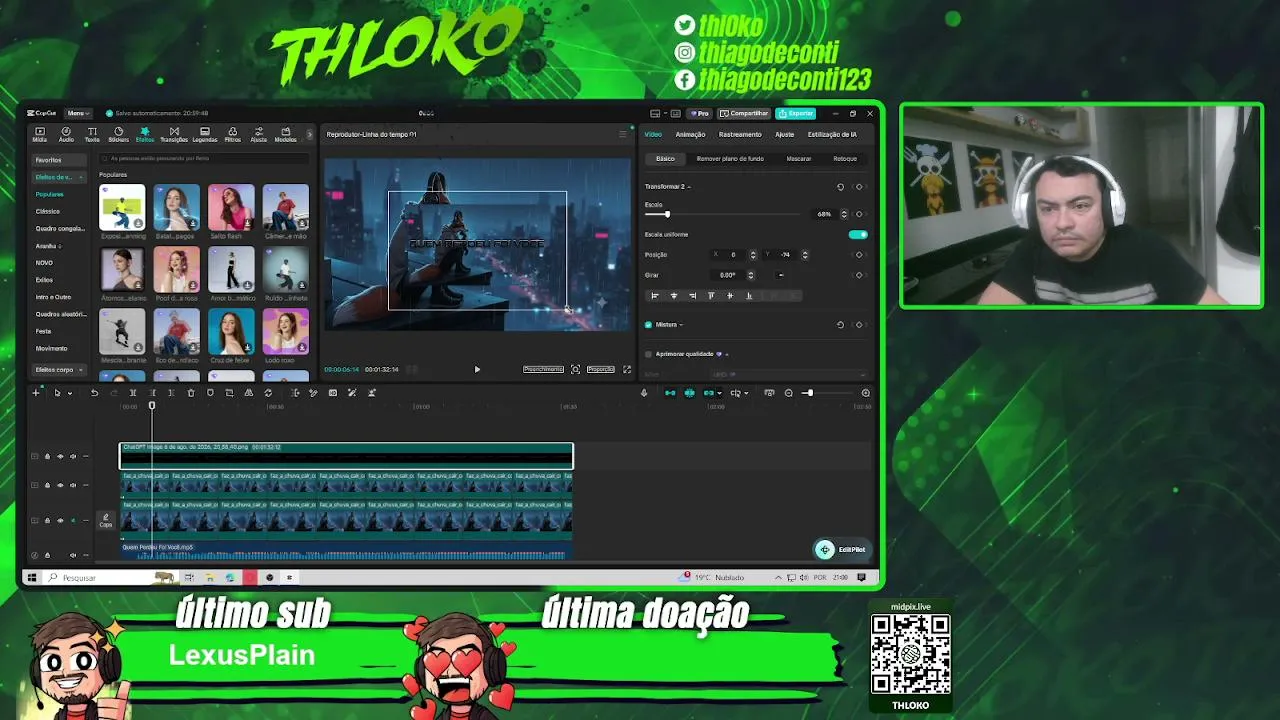Align layer horizontally centered

(x=673, y=296)
